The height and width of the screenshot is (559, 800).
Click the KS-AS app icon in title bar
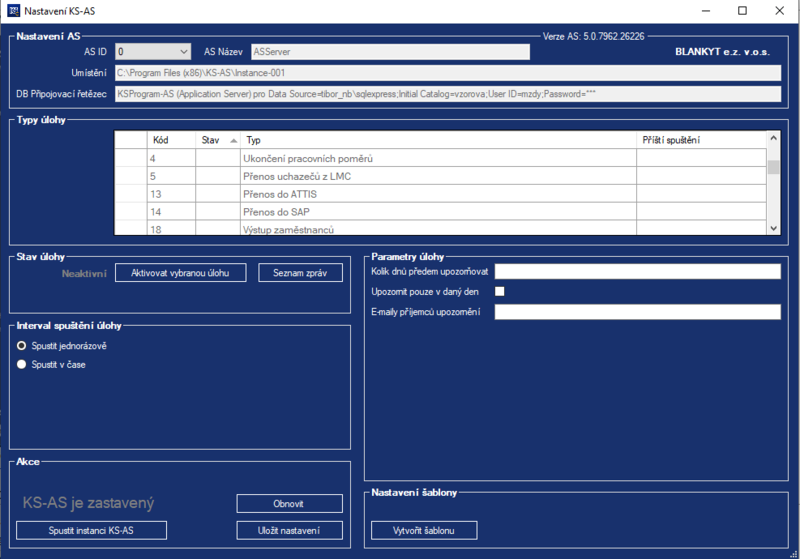pyautogui.click(x=13, y=11)
